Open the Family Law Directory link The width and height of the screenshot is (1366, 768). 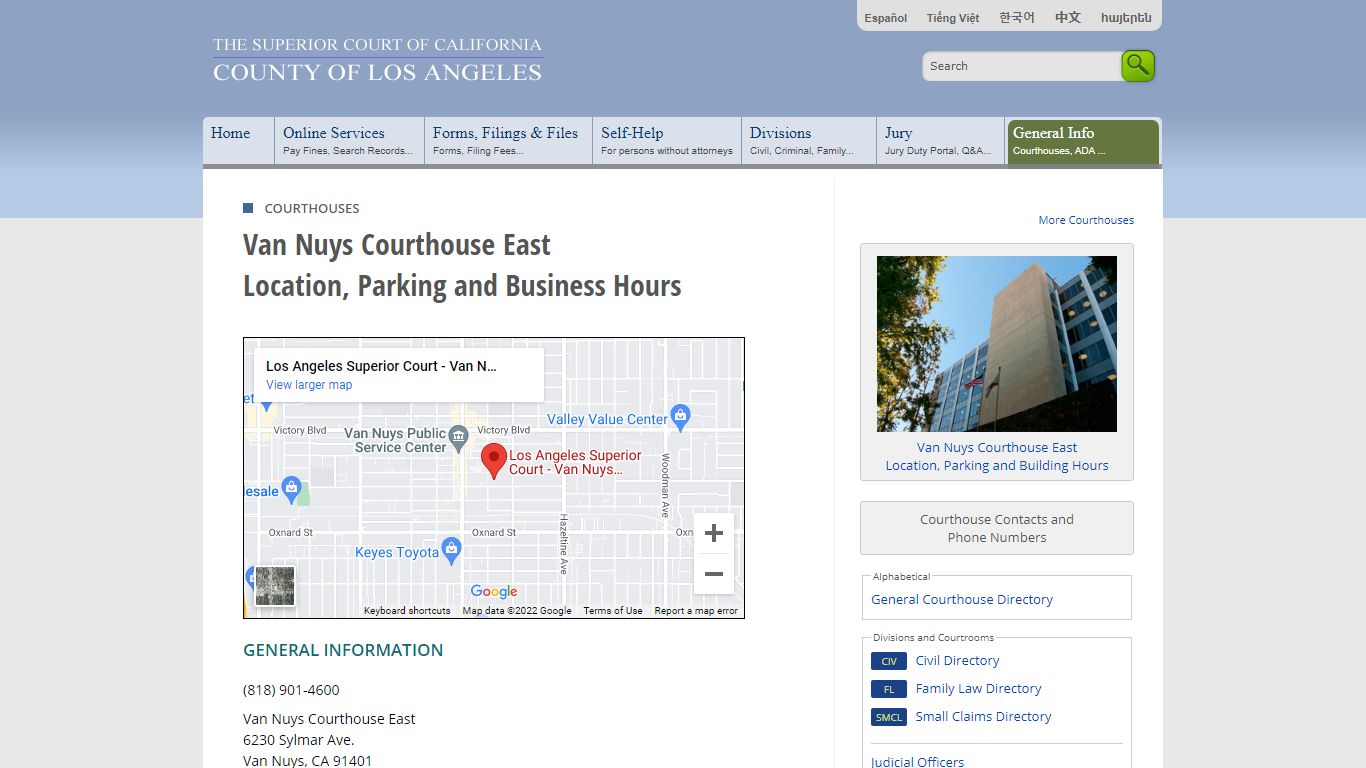978,689
